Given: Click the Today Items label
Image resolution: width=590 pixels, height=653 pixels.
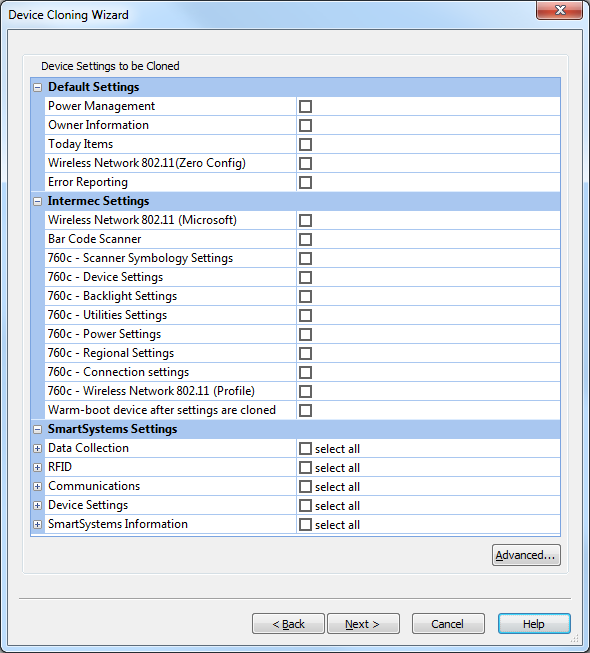Looking at the screenshot, I should [80, 144].
